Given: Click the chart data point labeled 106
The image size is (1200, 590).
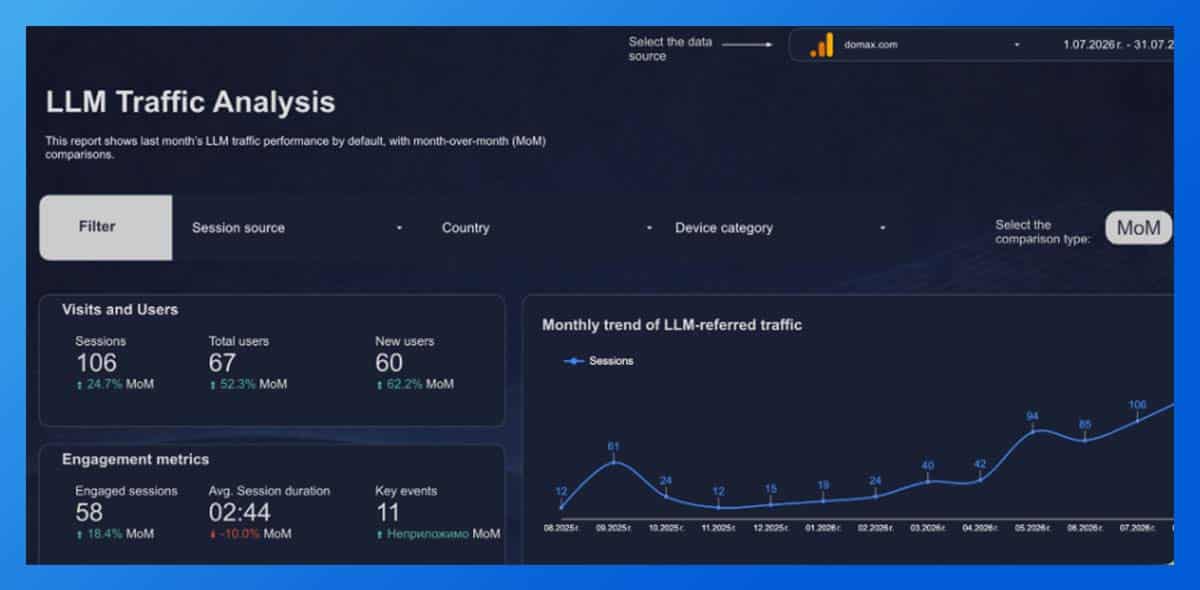Looking at the screenshot, I should [1137, 421].
